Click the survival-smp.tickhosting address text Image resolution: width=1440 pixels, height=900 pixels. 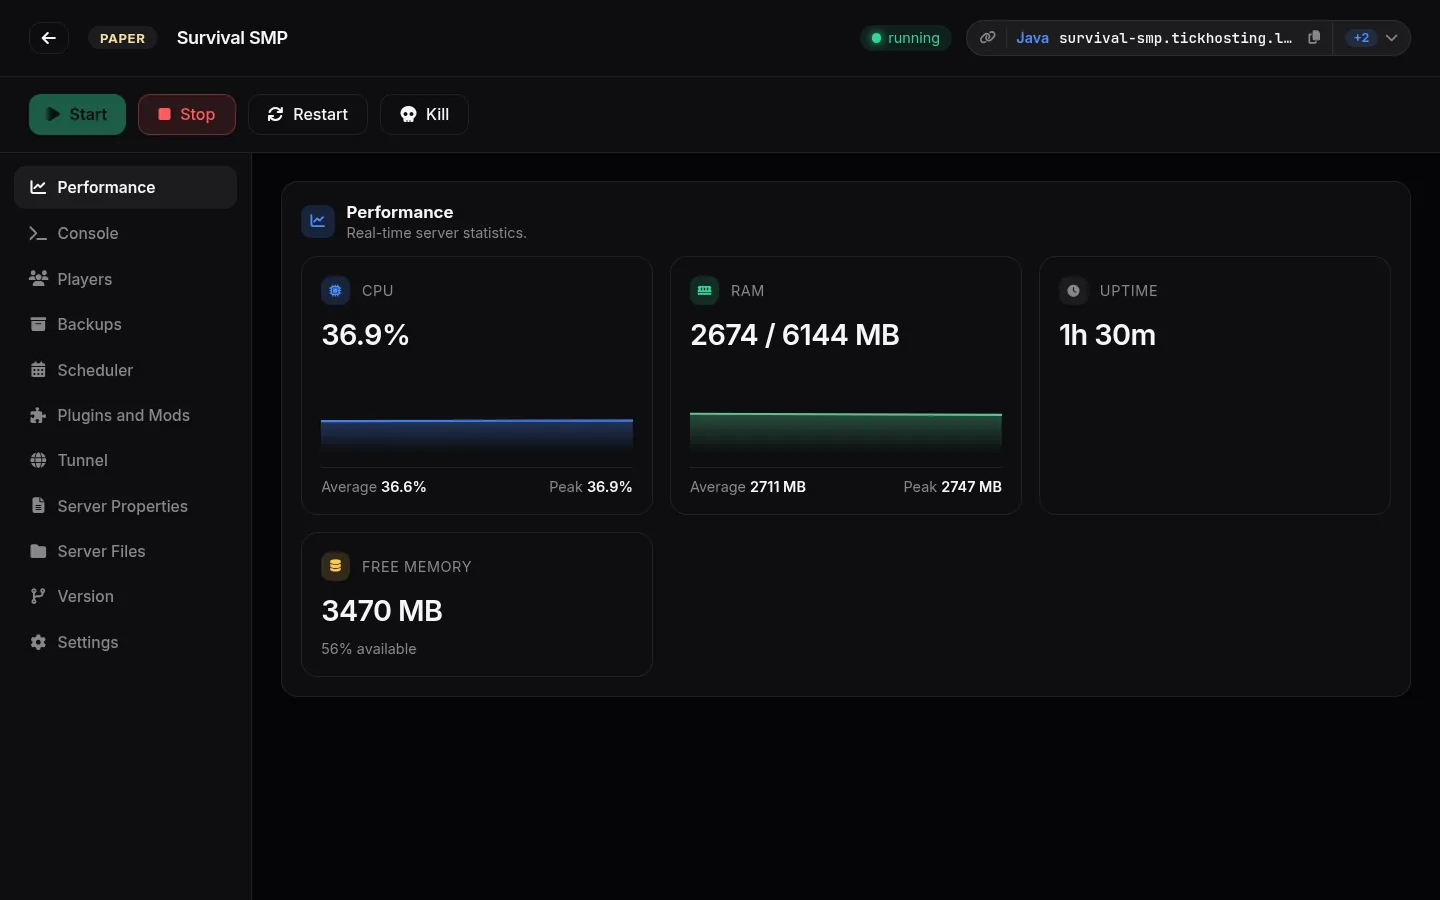point(1175,38)
